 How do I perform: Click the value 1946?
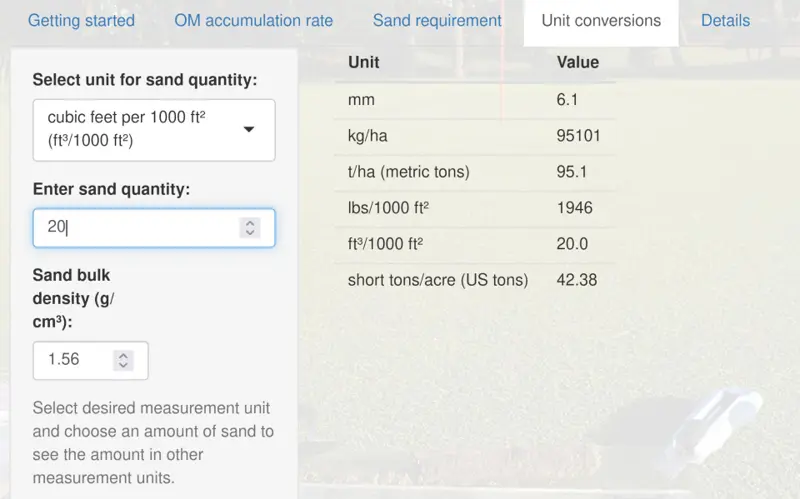(x=575, y=208)
